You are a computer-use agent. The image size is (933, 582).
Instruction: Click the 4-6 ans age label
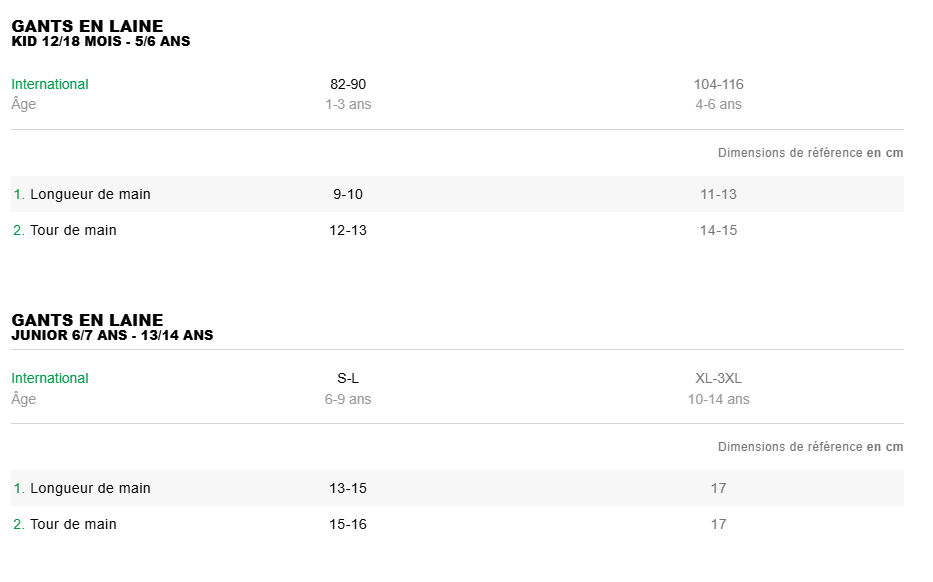tap(718, 104)
